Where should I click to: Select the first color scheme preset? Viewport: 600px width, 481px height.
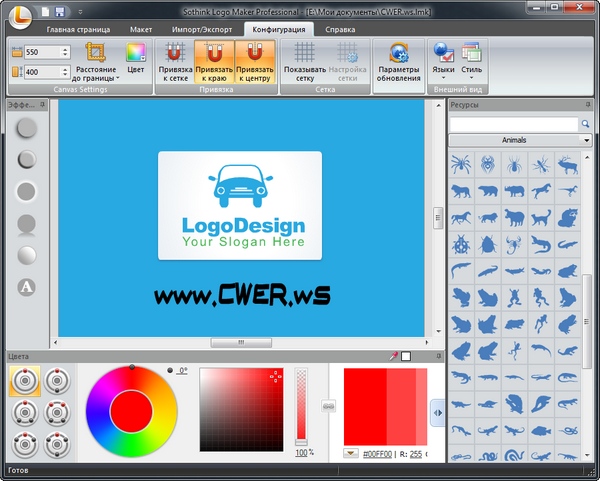[25, 381]
